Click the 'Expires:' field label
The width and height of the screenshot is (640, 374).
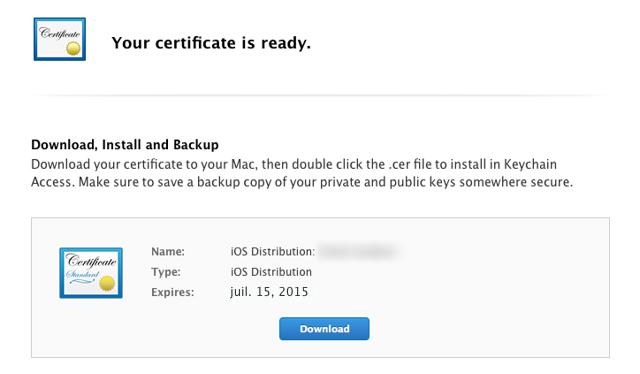point(173,292)
